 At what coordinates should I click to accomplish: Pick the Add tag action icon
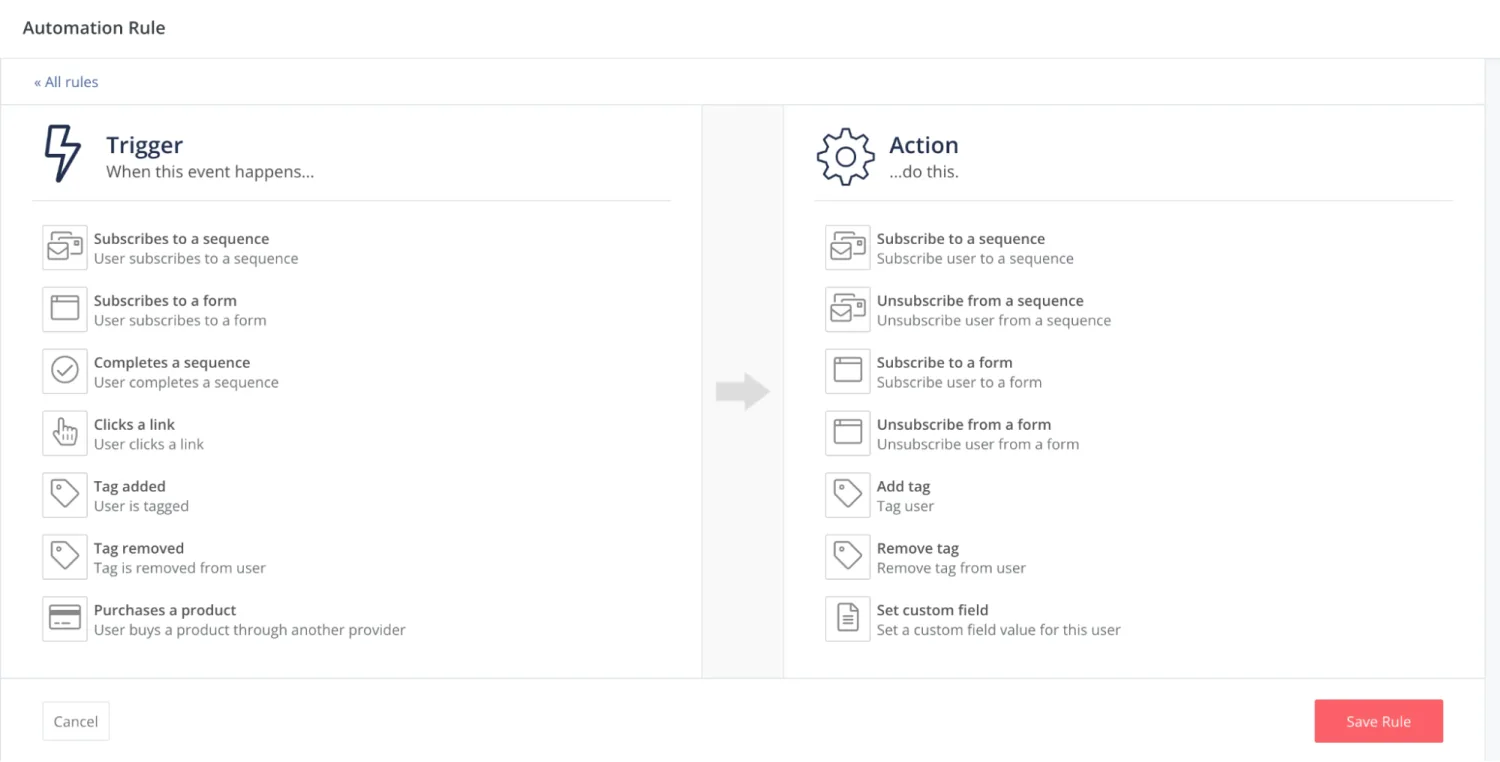pos(848,495)
